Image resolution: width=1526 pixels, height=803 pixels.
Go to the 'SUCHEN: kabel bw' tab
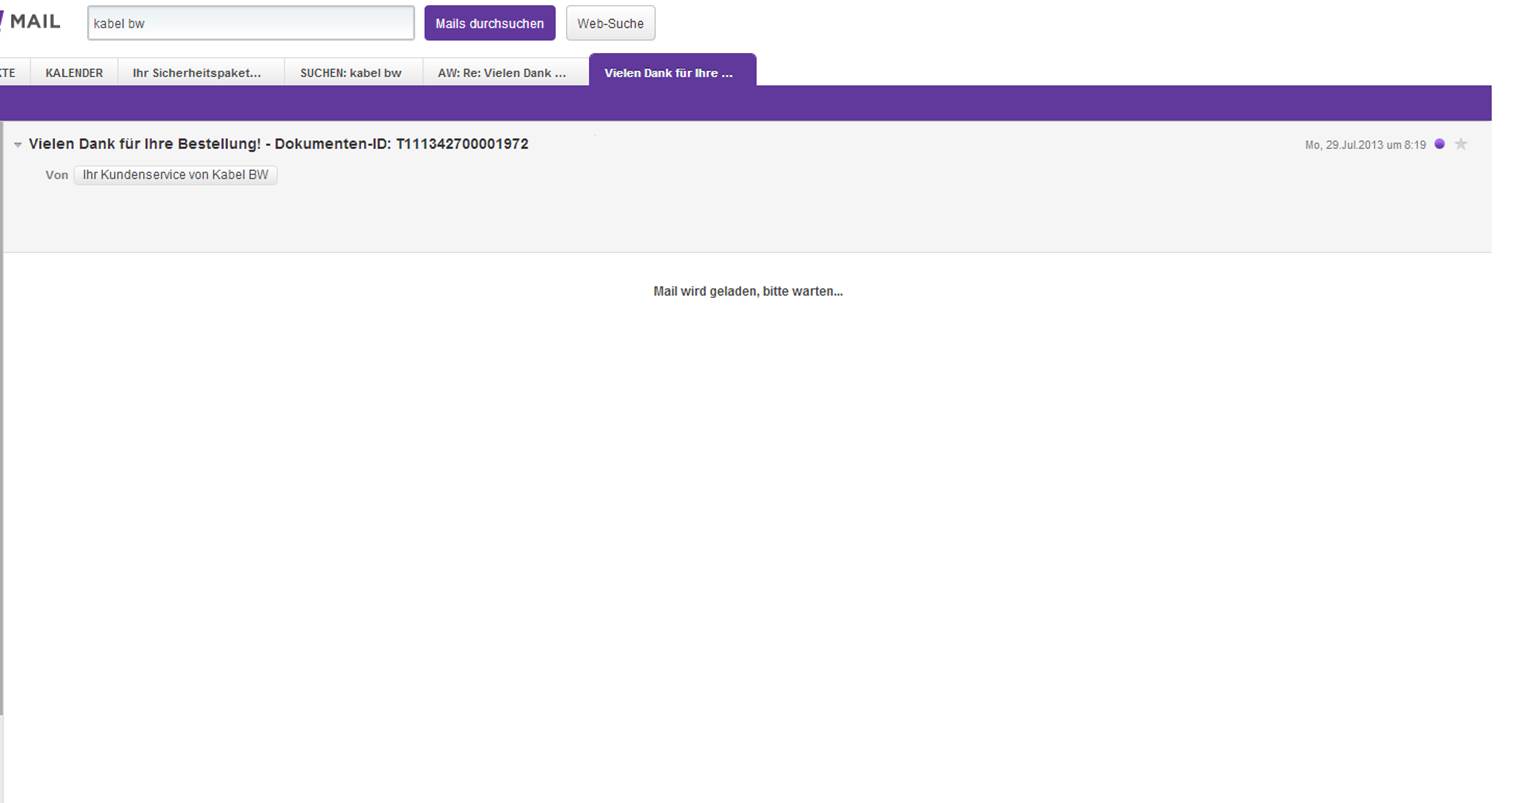click(x=350, y=73)
